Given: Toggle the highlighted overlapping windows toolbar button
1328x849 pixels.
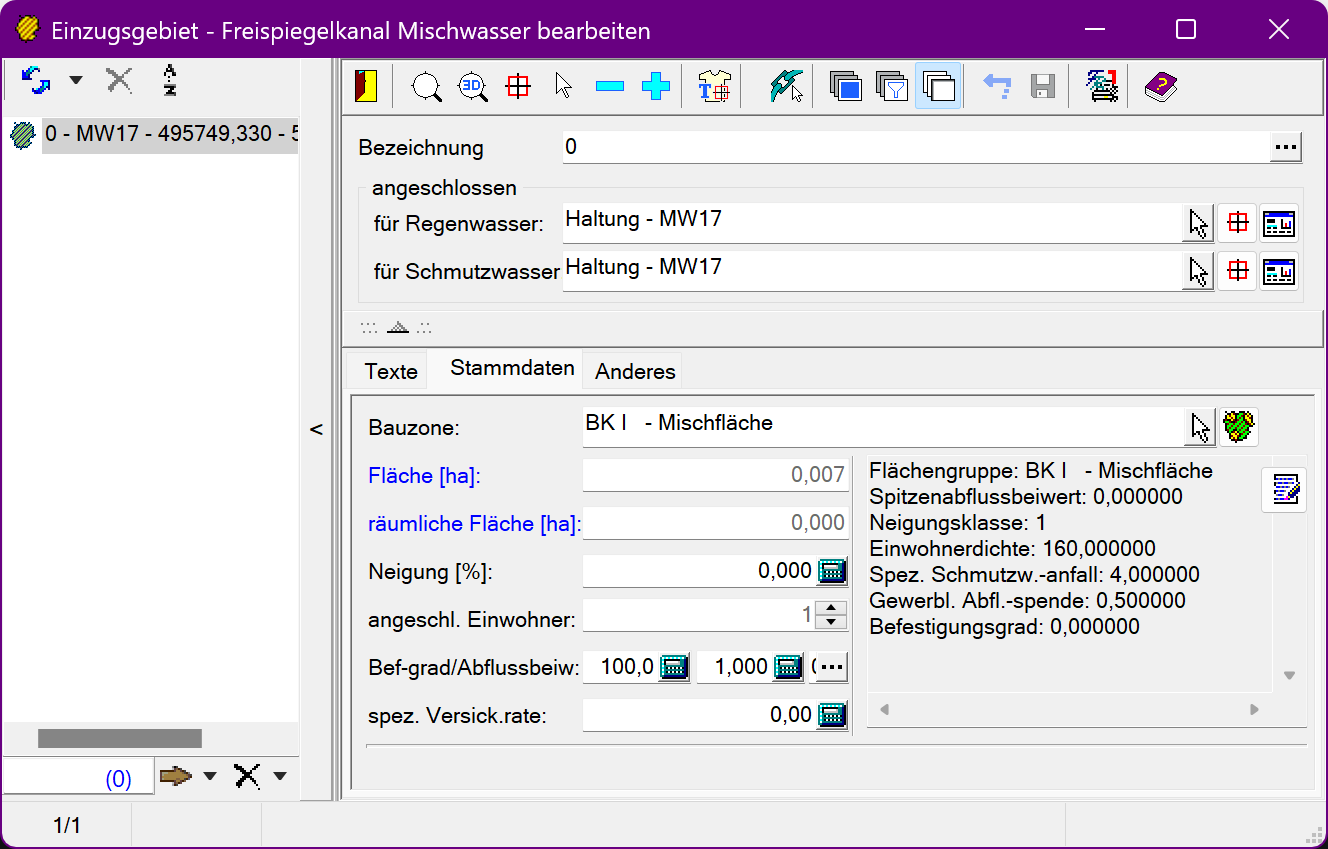Looking at the screenshot, I should point(938,87).
